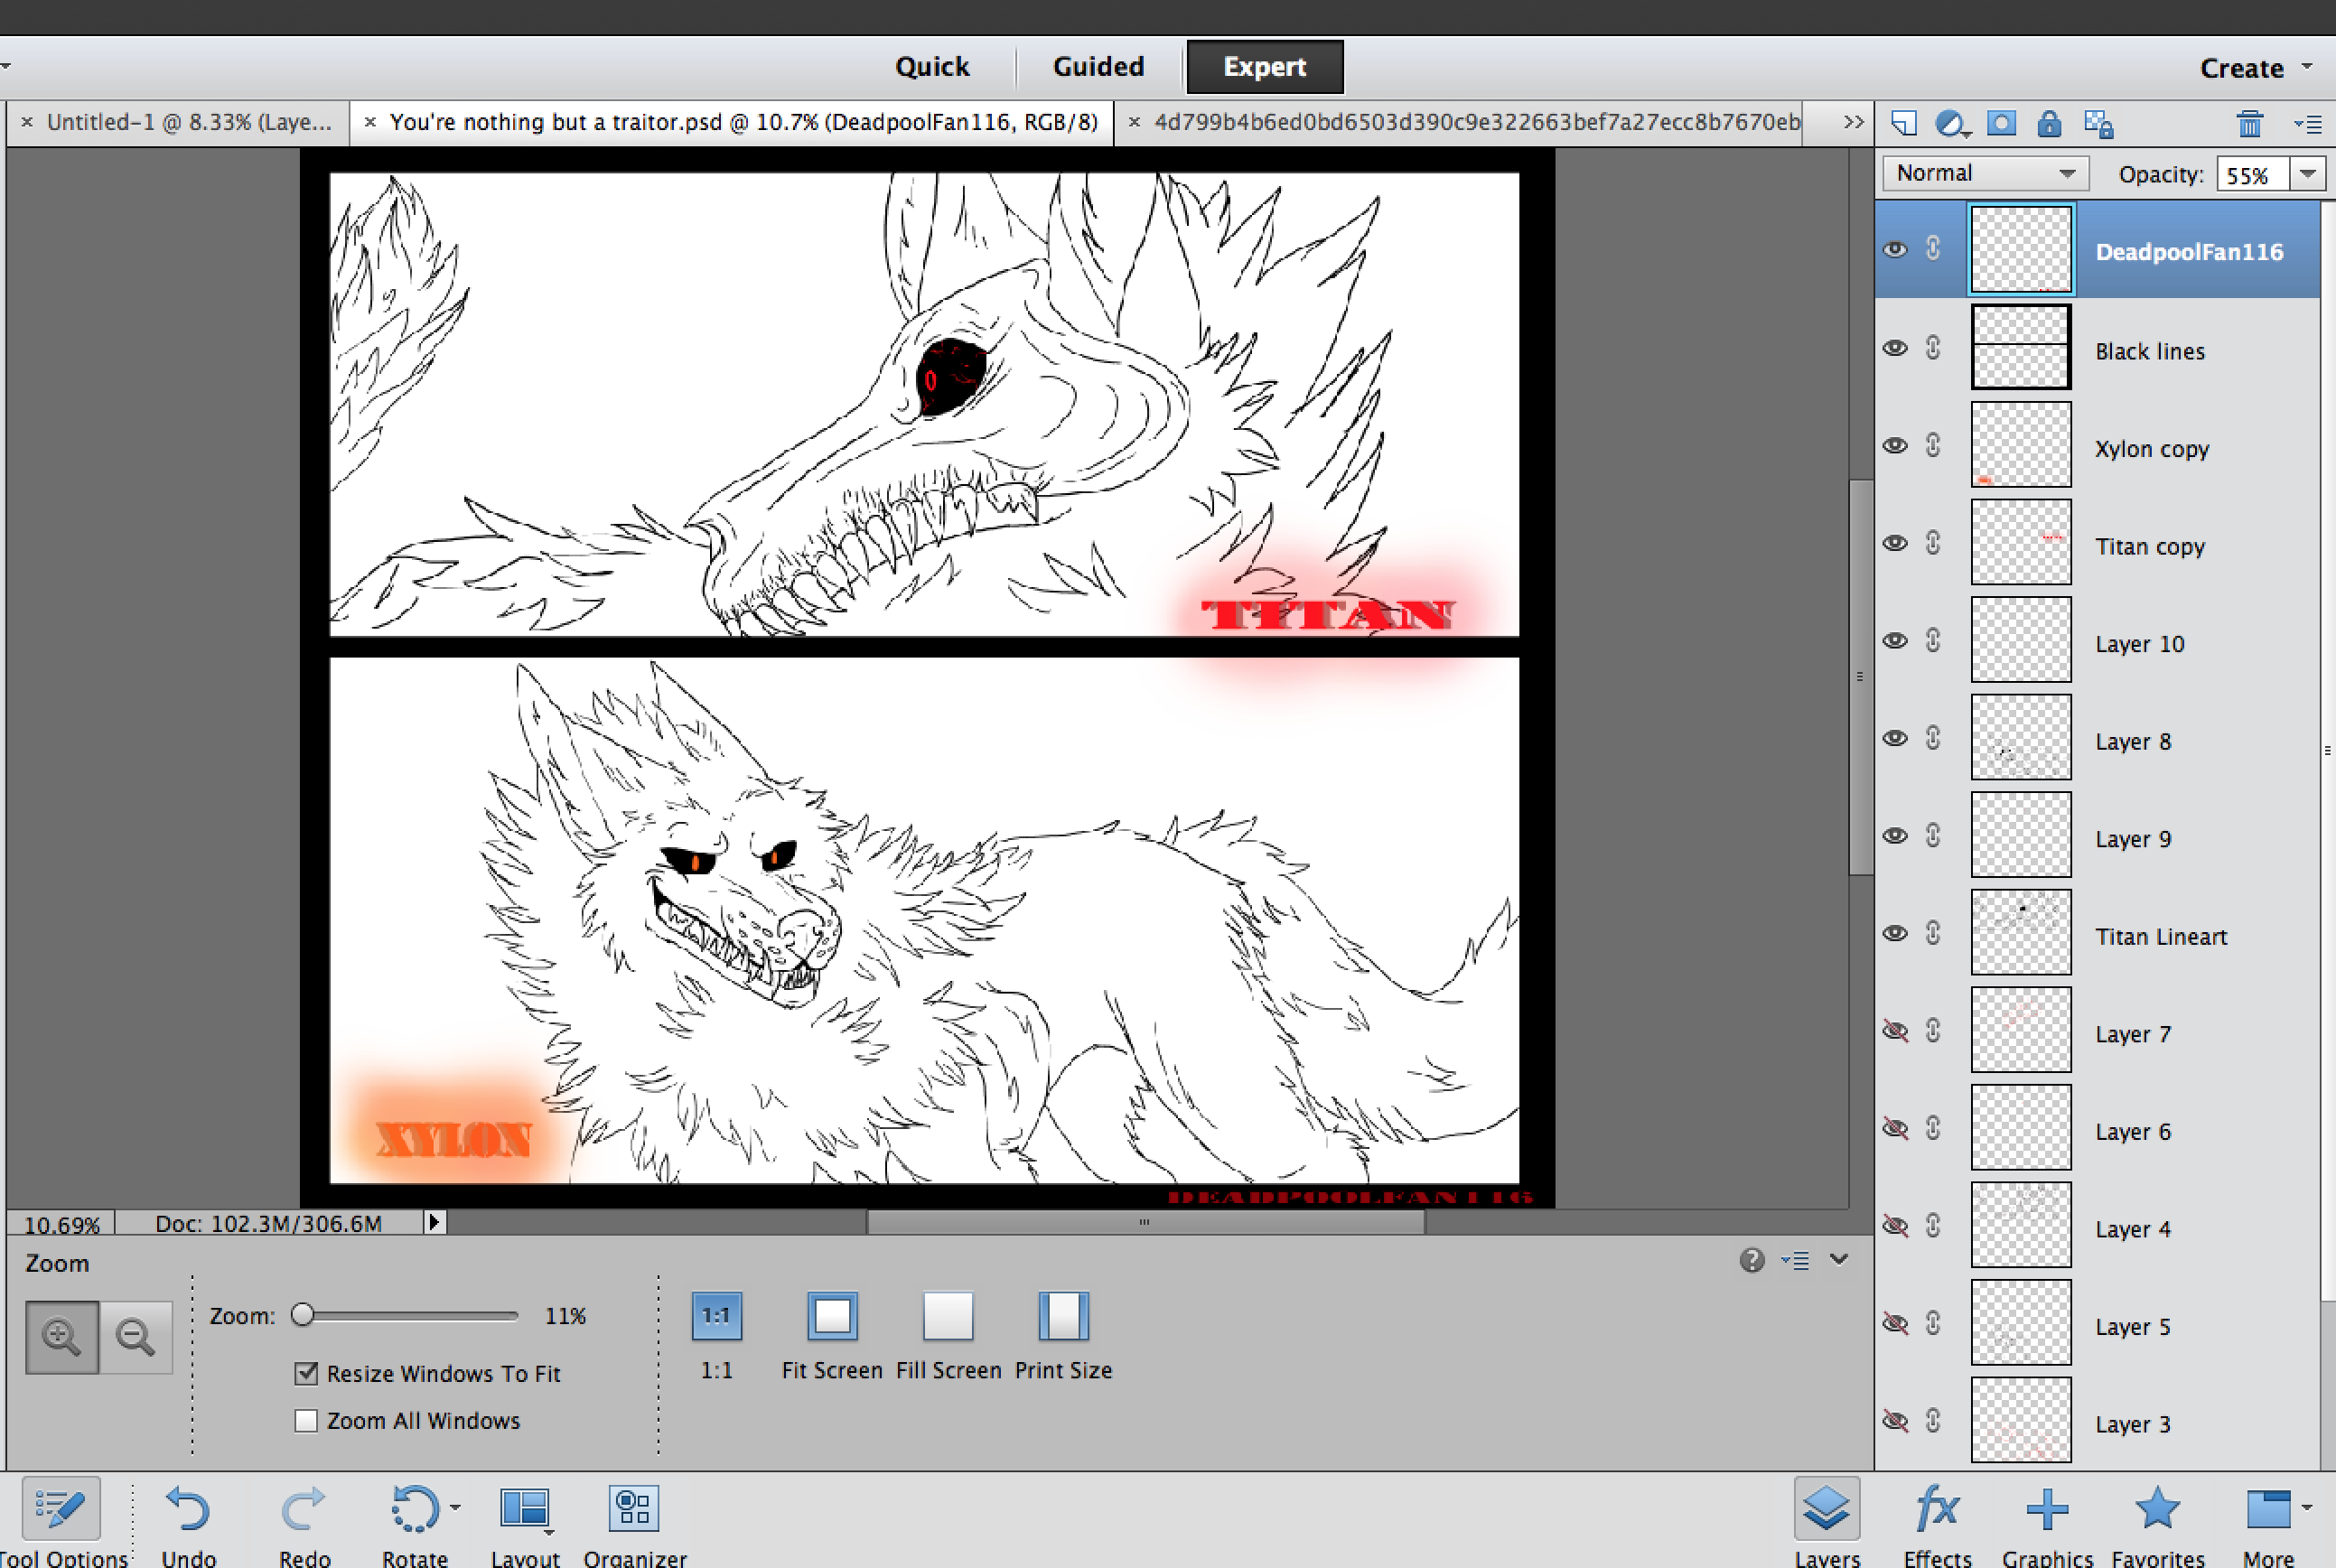Select the Zoom In magnifier tool
The image size is (2336, 1568).
click(x=61, y=1336)
